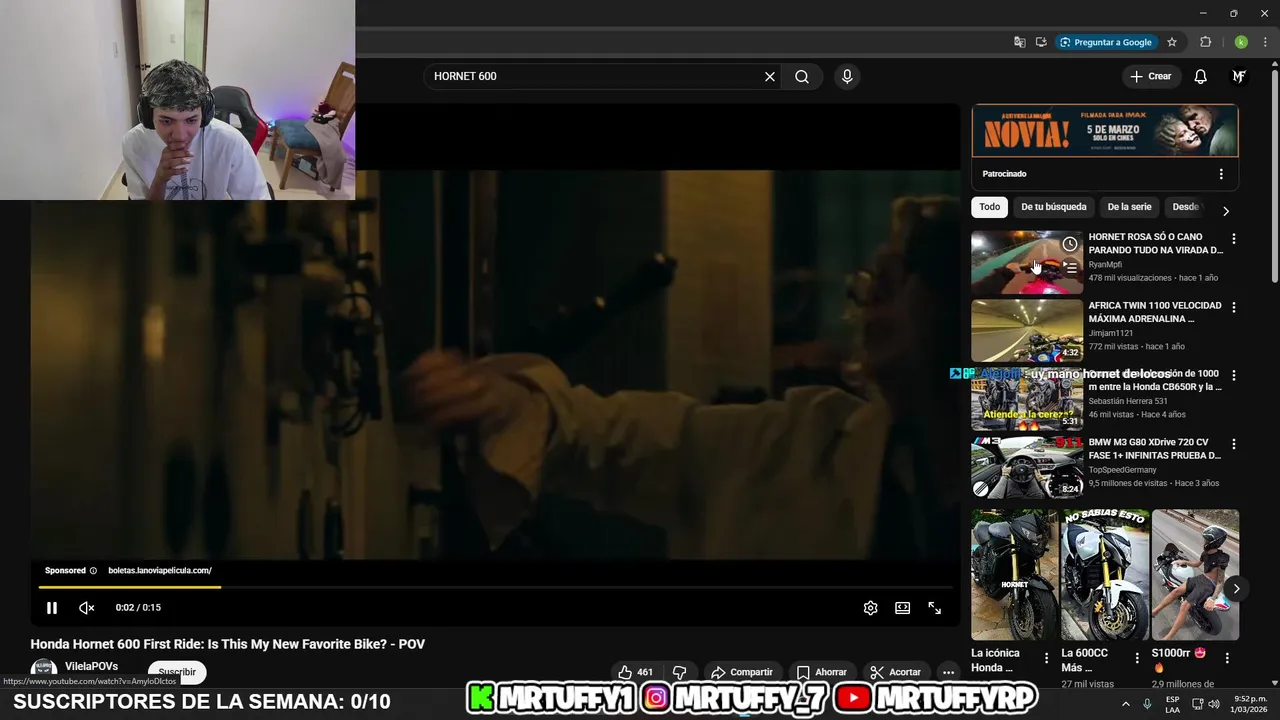
Task: Open options for La 600CC short
Action: click(x=1137, y=658)
